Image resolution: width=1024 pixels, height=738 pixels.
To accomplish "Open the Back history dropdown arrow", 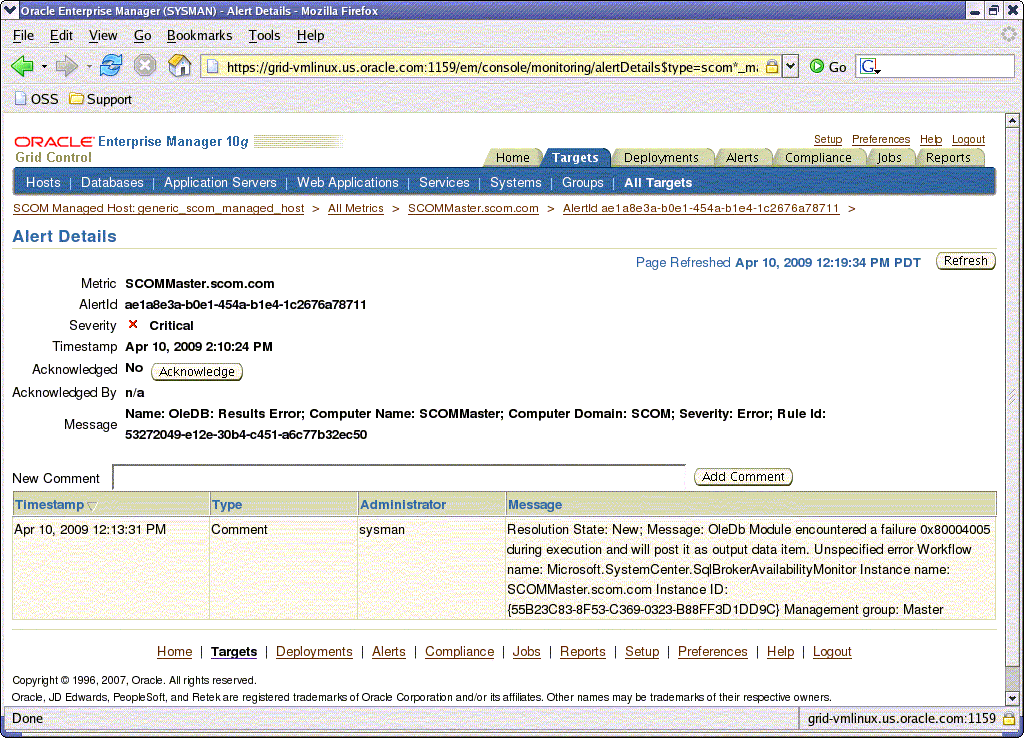I will click(x=44, y=67).
